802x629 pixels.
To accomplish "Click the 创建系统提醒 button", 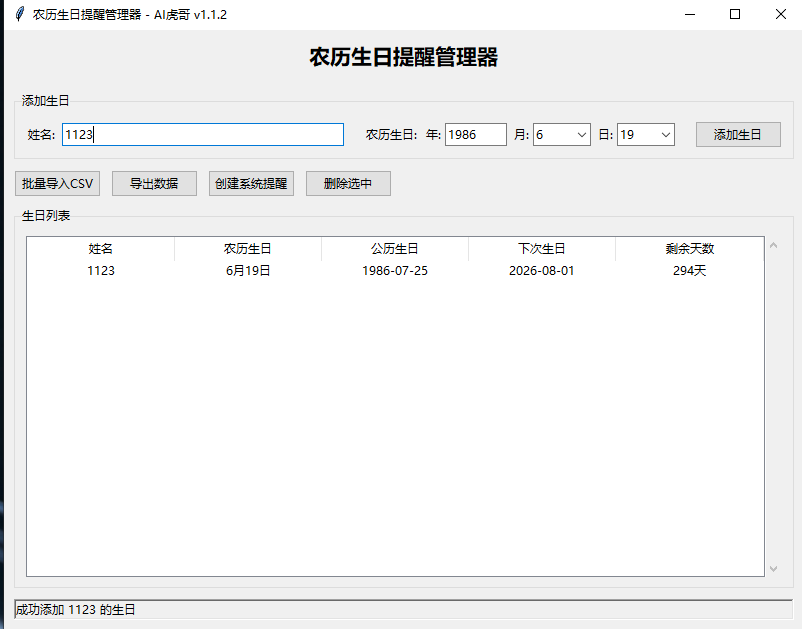I will pos(251,183).
